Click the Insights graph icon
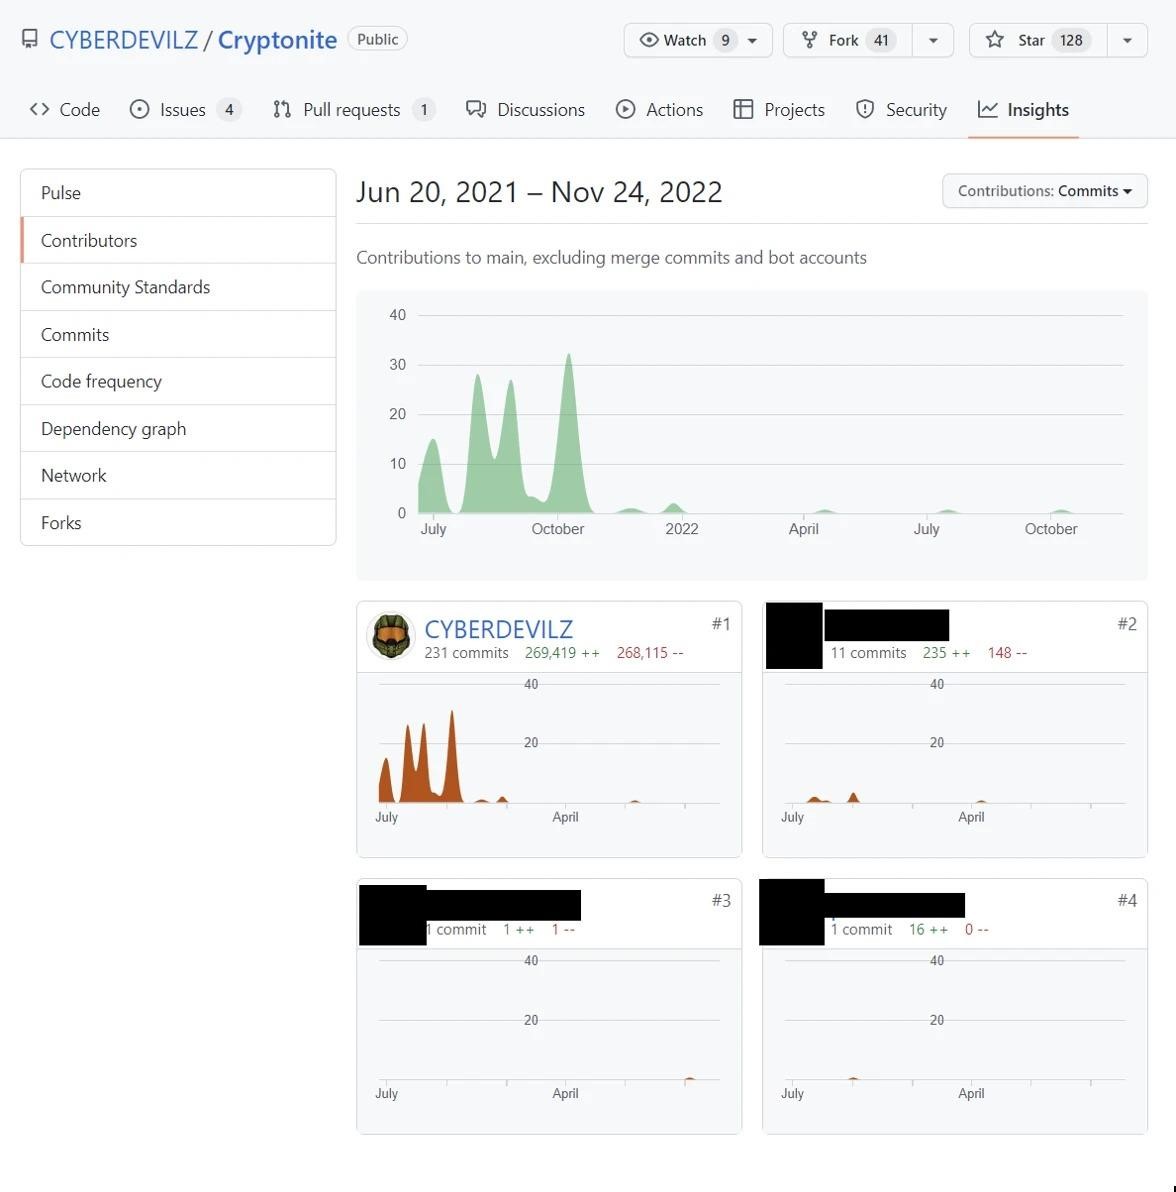Screen dimensions: 1176x1192 coord(987,109)
